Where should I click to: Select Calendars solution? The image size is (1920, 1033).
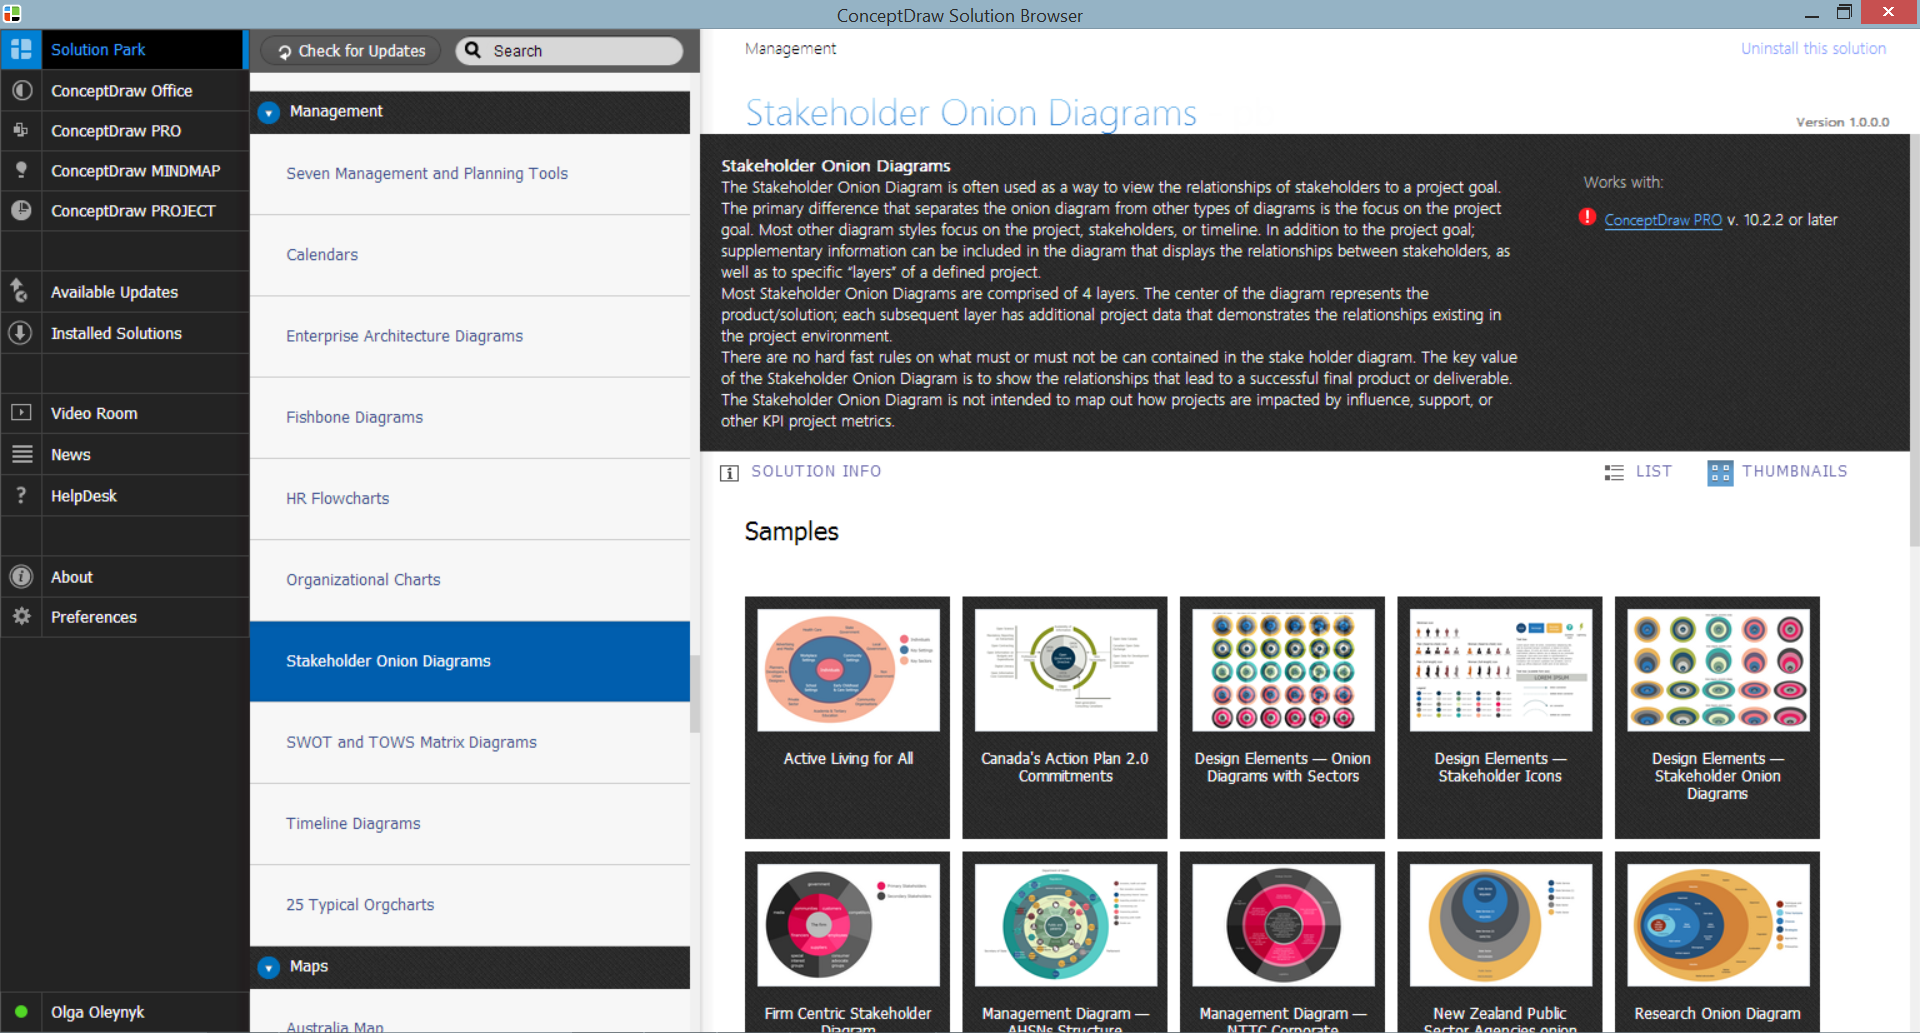click(470, 254)
